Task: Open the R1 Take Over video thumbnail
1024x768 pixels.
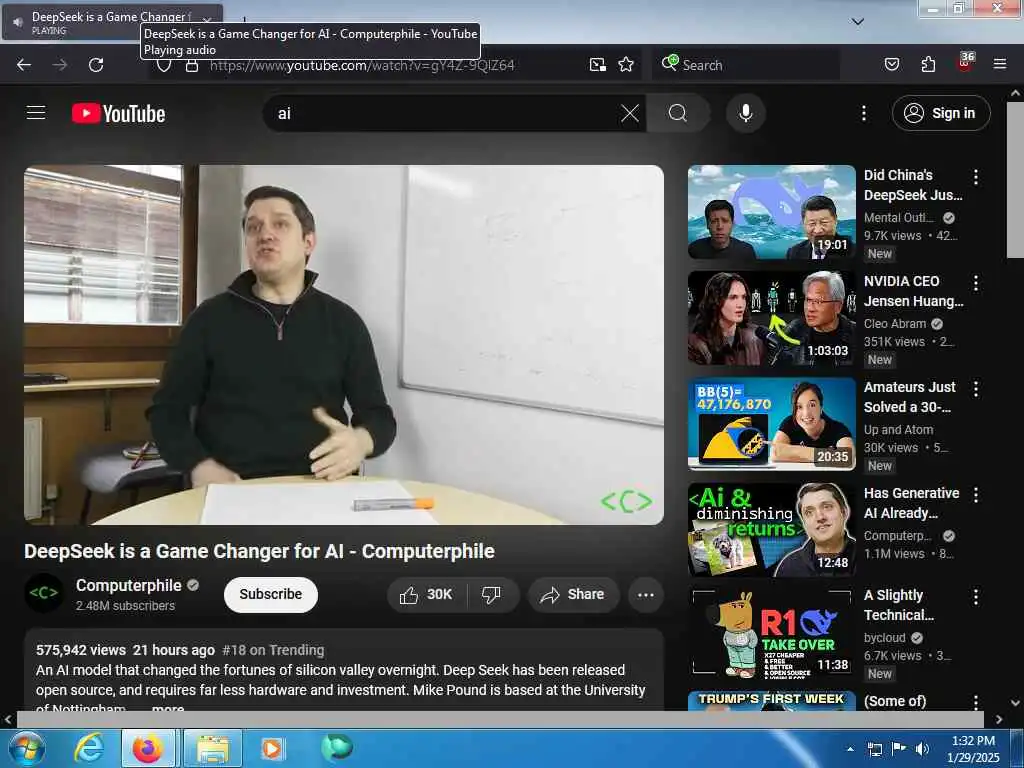Action: tap(771, 633)
